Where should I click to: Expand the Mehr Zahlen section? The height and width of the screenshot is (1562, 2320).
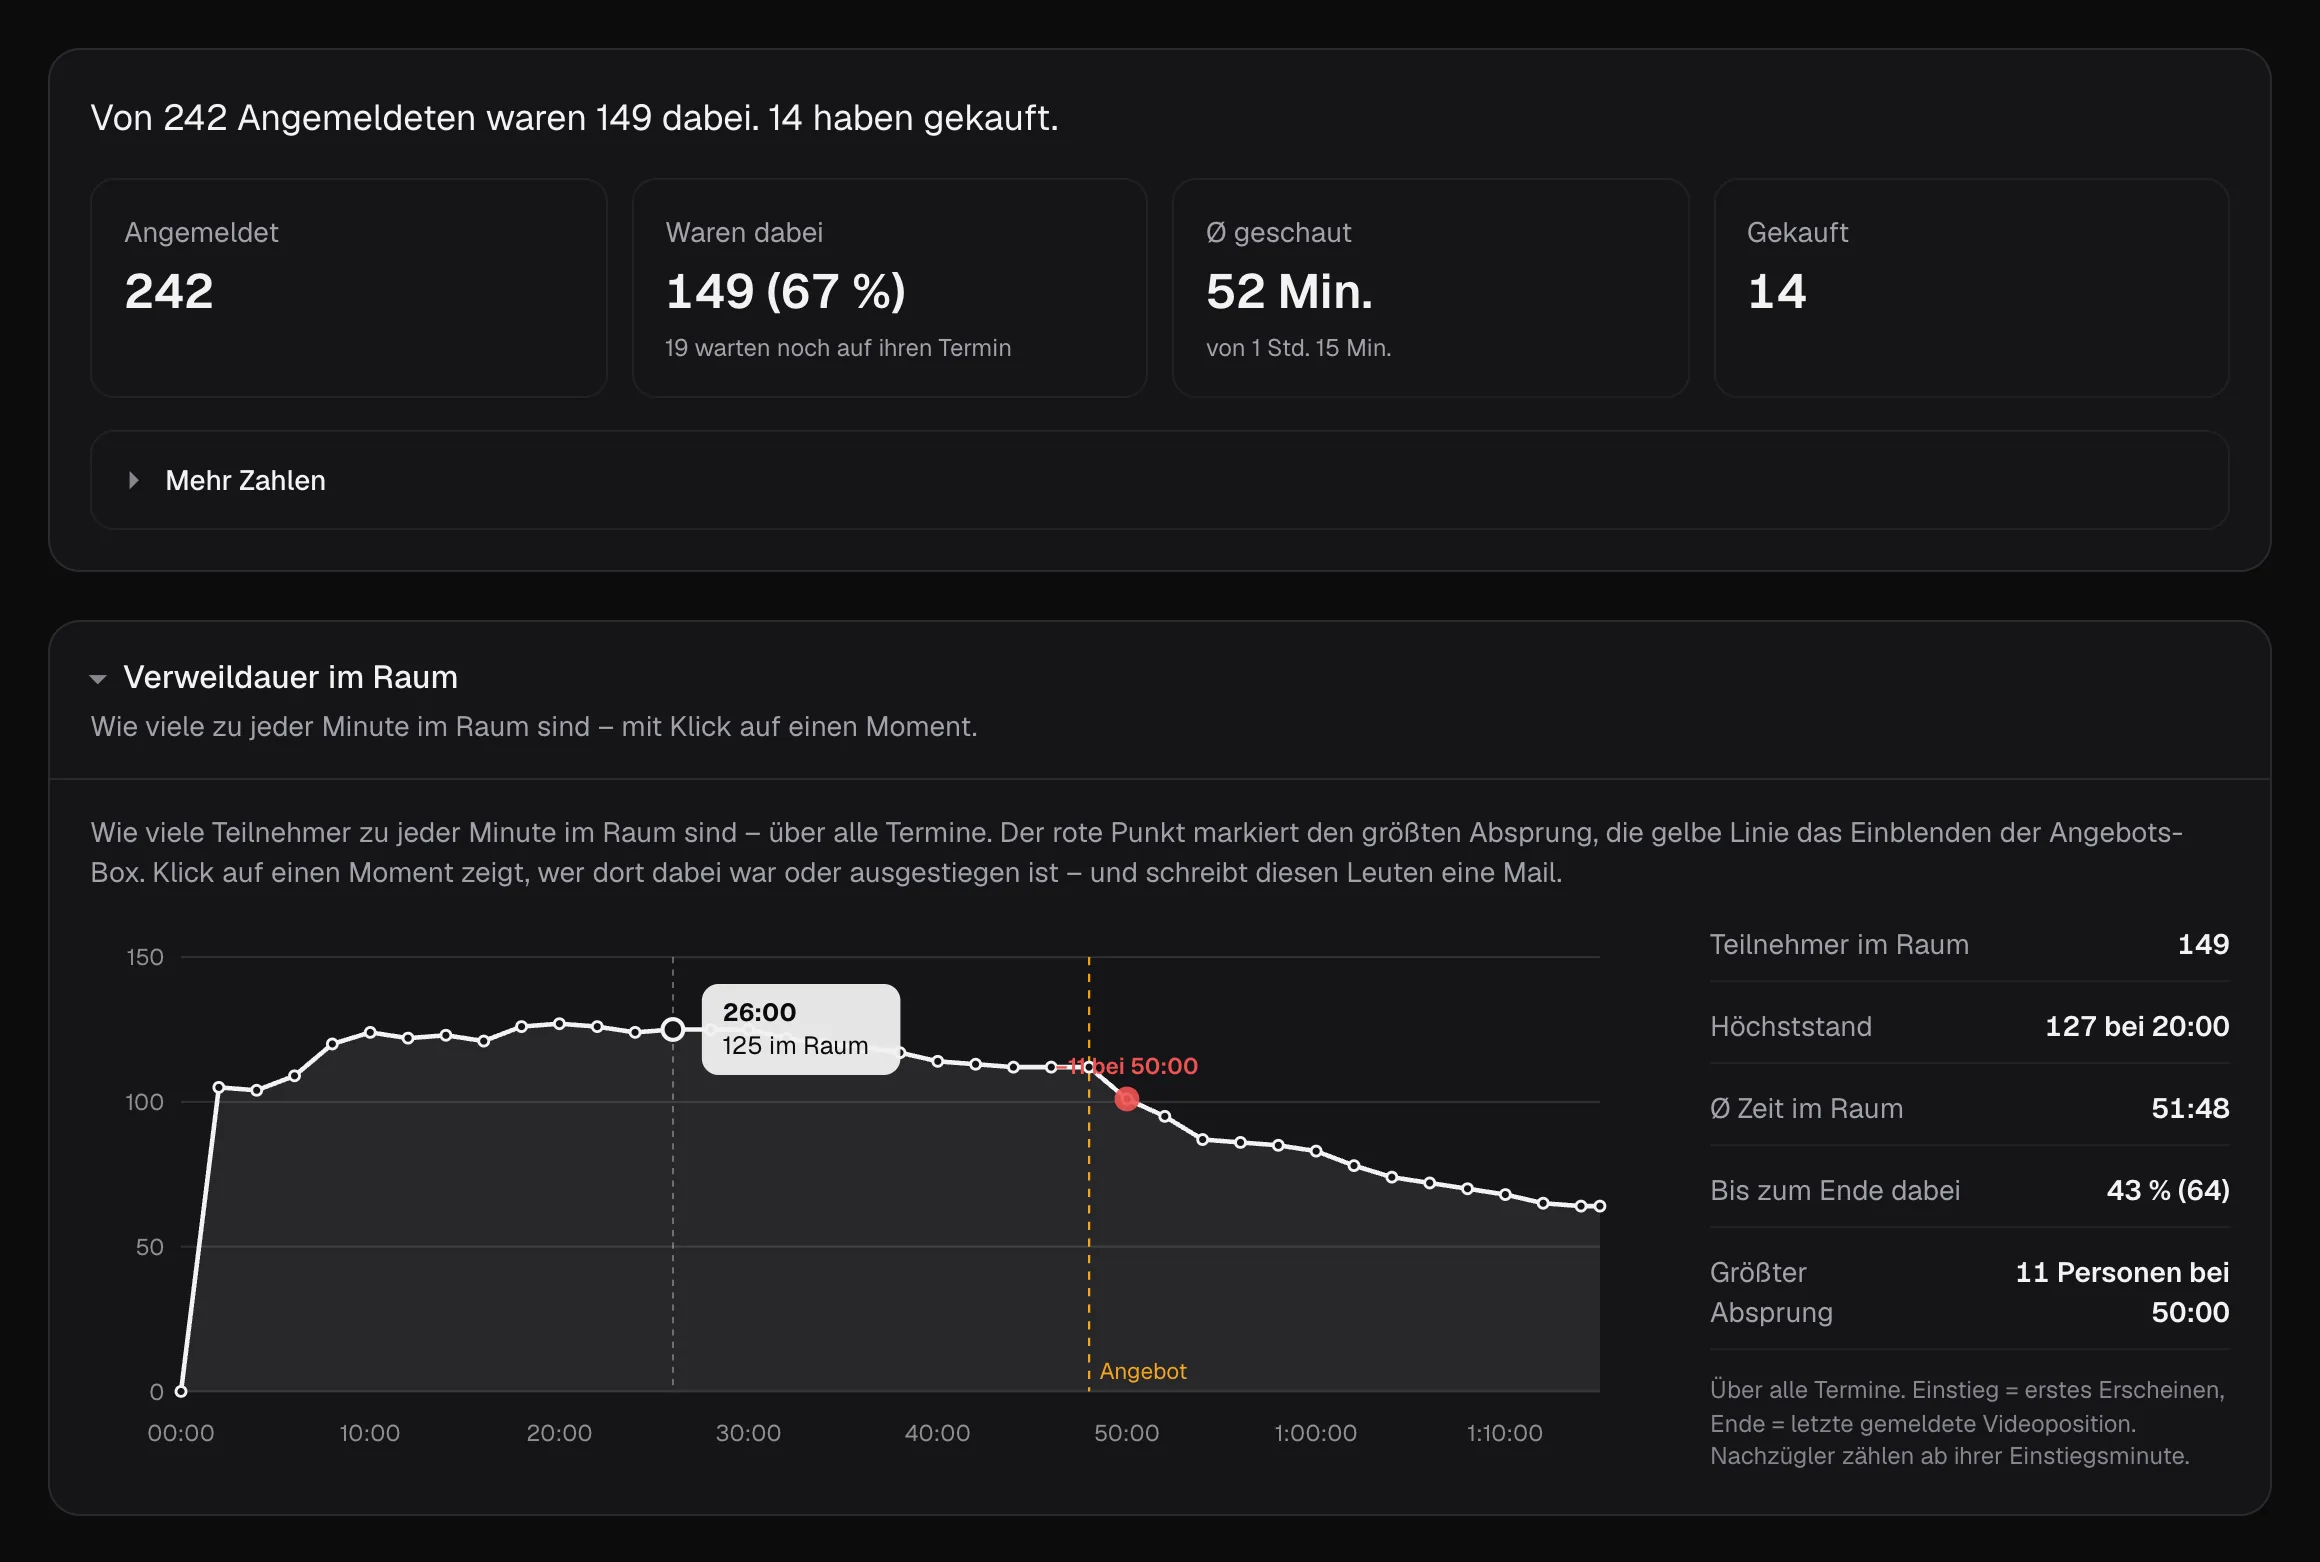pyautogui.click(x=1159, y=480)
